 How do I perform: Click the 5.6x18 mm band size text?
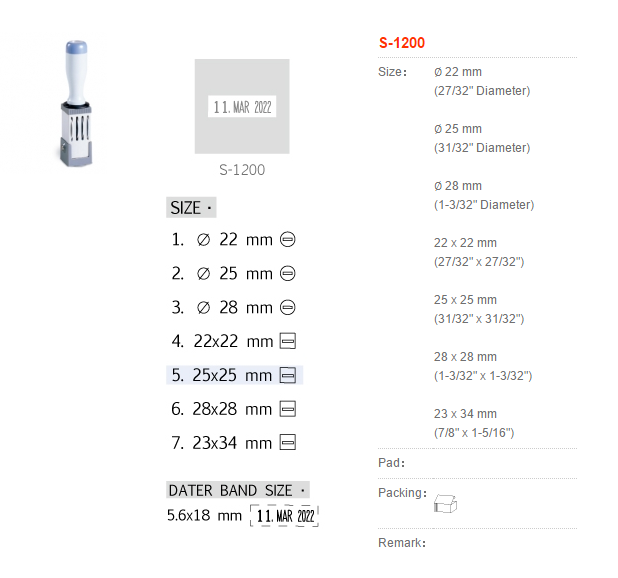coord(204,515)
